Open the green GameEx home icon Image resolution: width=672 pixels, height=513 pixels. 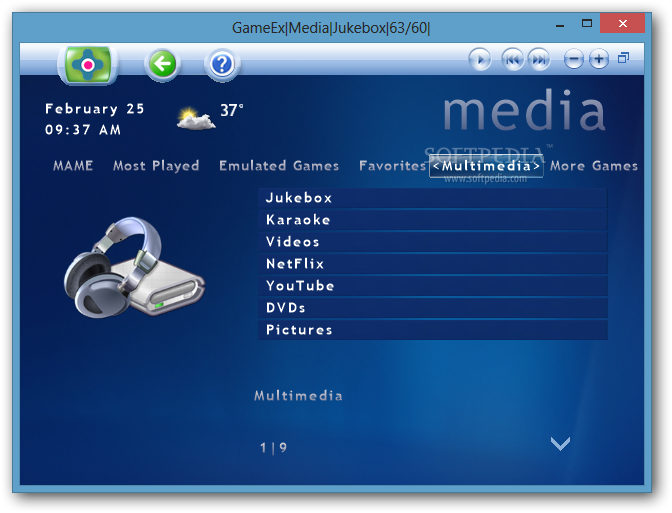[88, 65]
